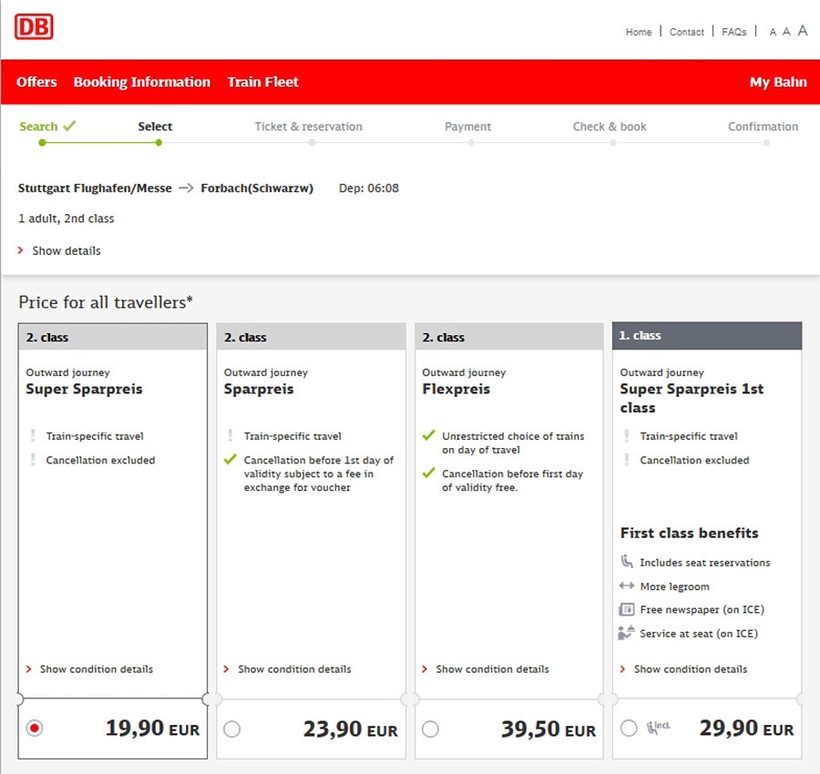The image size is (820, 774).
Task: Click the free newspaper icon
Action: point(626,609)
